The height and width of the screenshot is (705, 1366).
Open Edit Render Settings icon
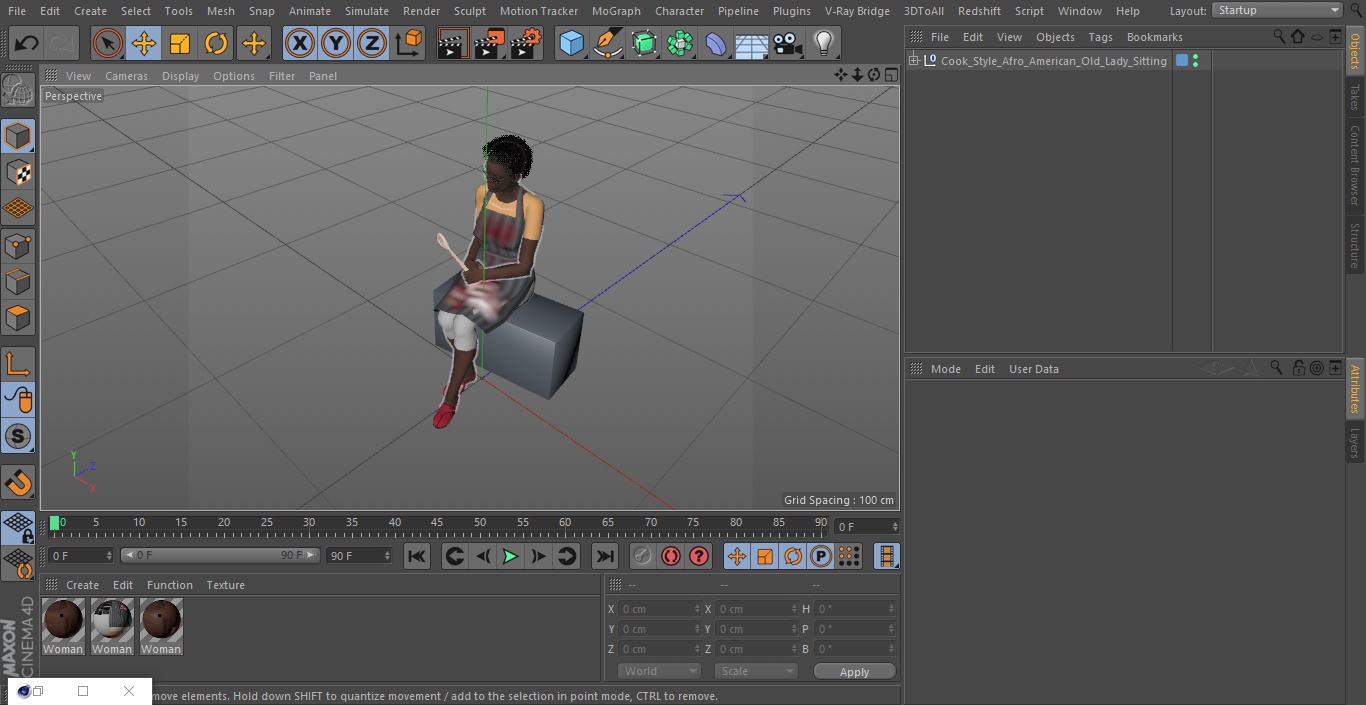tap(526, 43)
